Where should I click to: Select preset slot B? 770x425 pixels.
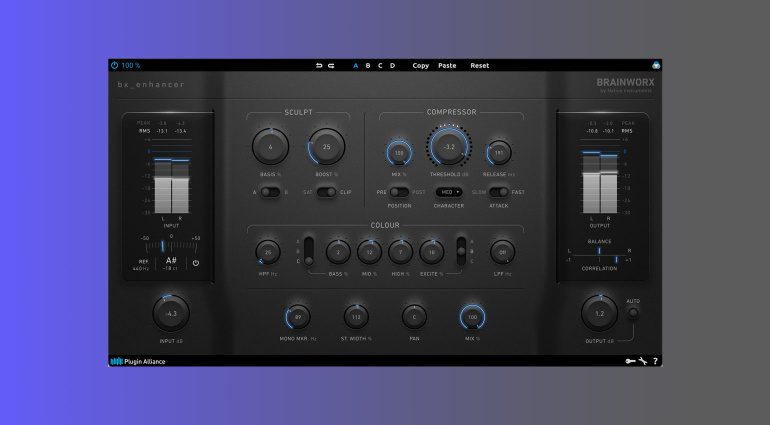367,66
